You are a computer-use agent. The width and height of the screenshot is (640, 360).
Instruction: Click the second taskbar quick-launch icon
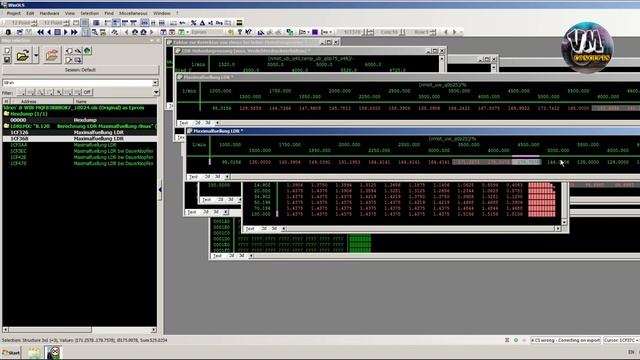click(x=34, y=352)
